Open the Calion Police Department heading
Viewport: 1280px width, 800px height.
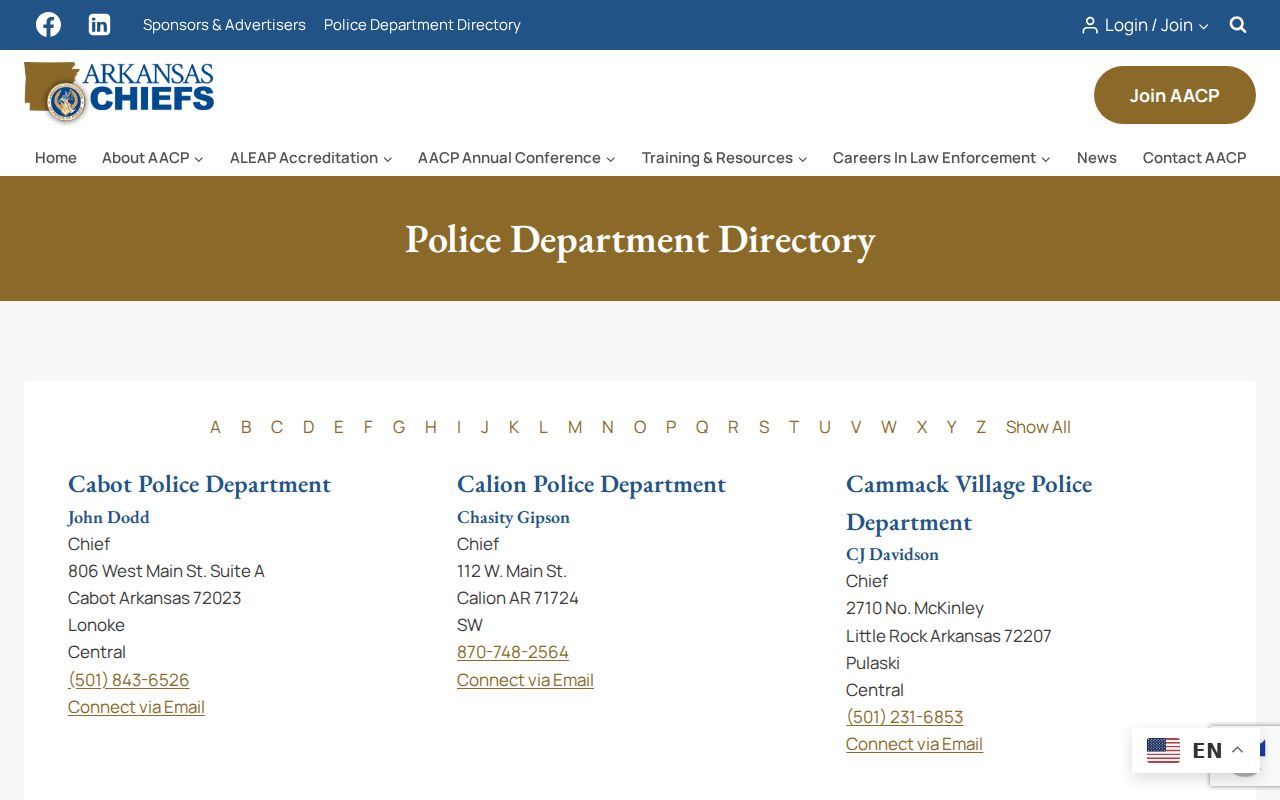(591, 484)
